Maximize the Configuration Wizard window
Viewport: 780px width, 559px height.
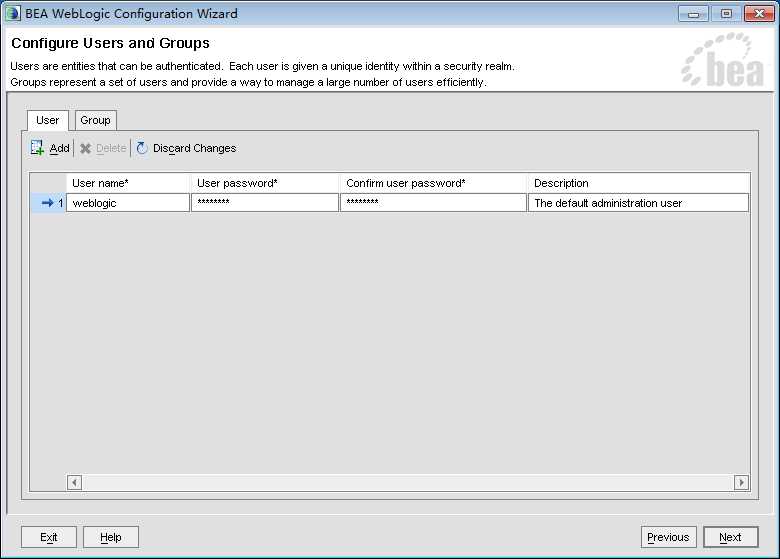[726, 13]
